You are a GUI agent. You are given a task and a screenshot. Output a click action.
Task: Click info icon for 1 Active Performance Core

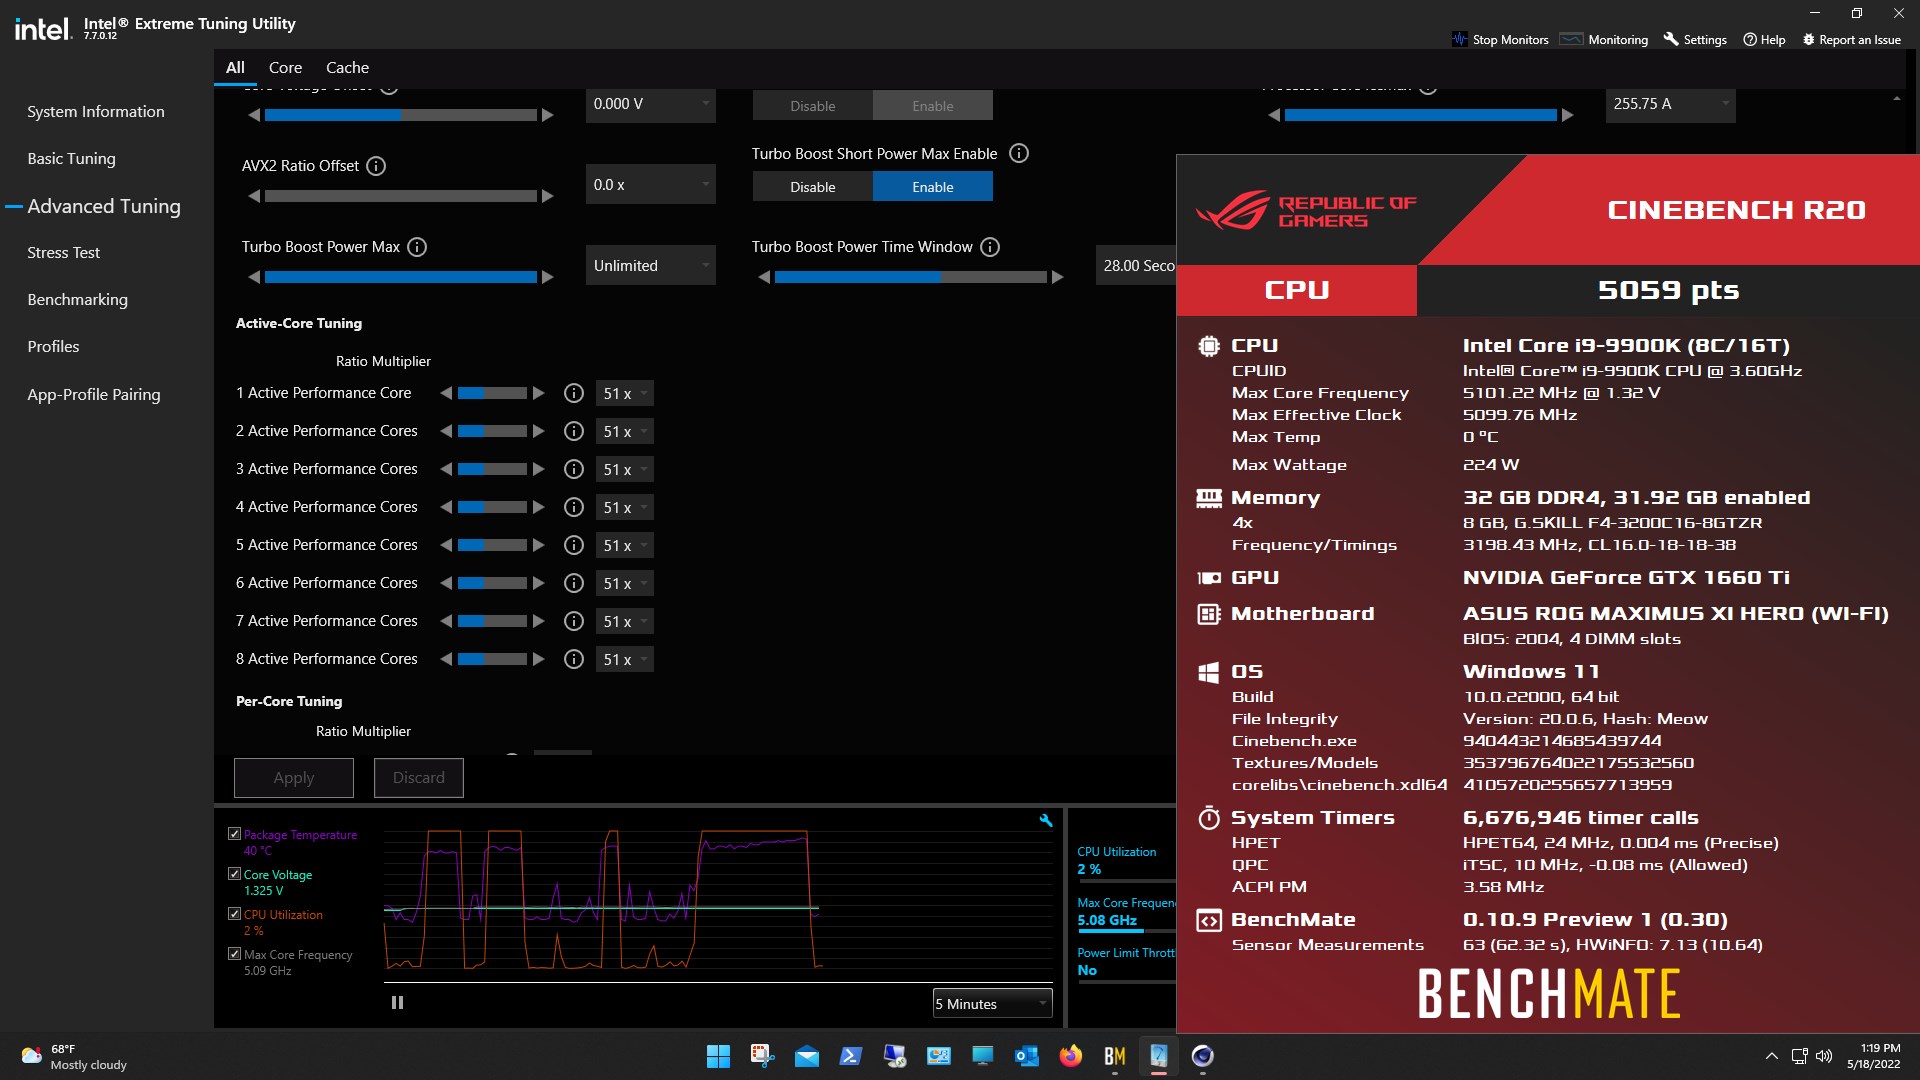pos(574,393)
